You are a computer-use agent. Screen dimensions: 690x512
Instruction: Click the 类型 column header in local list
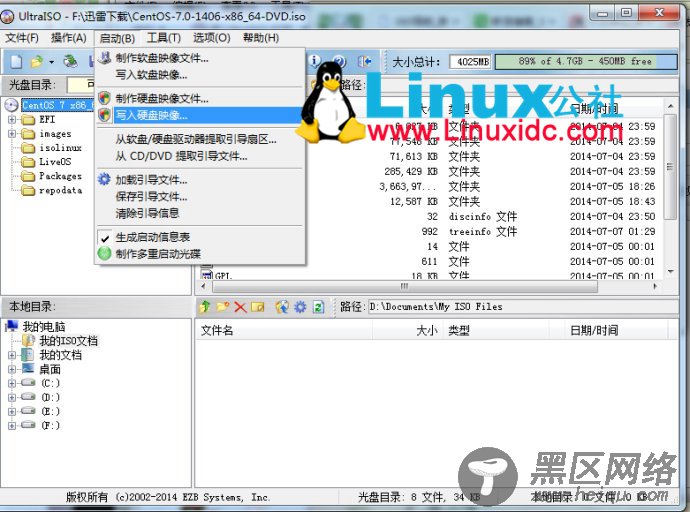click(497, 330)
